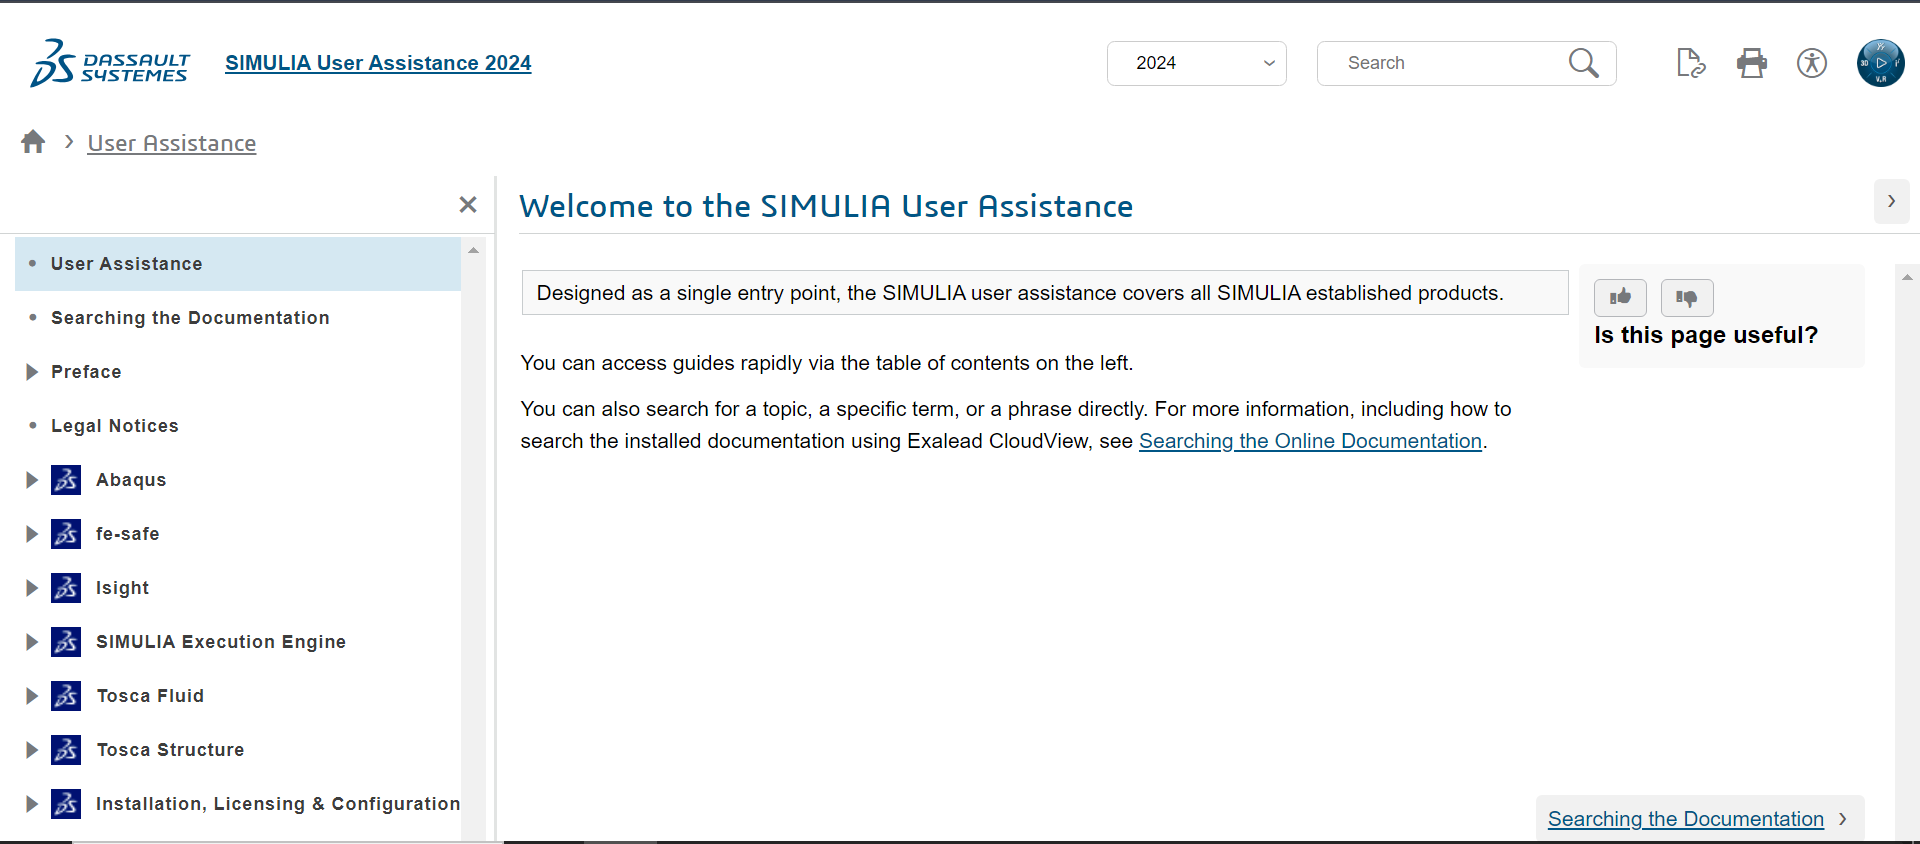Click into the Search input field
1920x844 pixels.
[x=1445, y=63]
